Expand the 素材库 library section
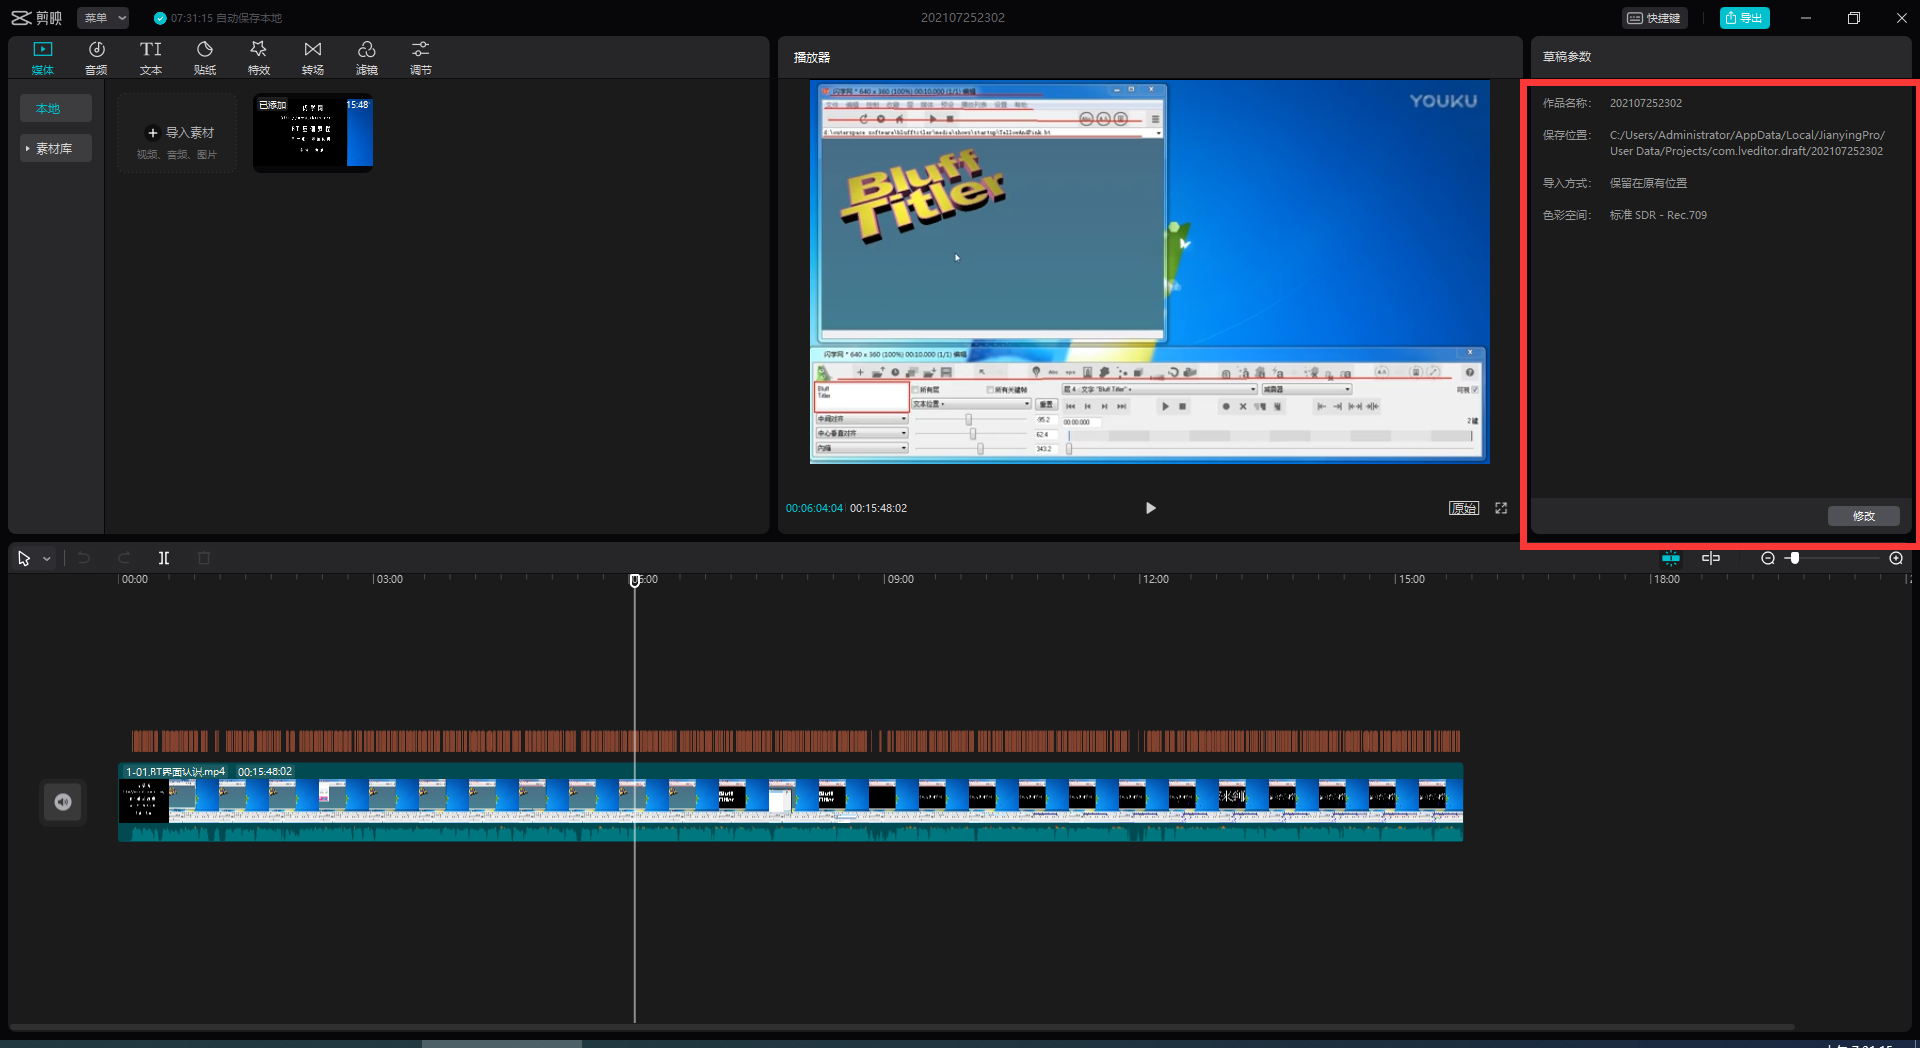This screenshot has height=1048, width=1920. pyautogui.click(x=55, y=148)
